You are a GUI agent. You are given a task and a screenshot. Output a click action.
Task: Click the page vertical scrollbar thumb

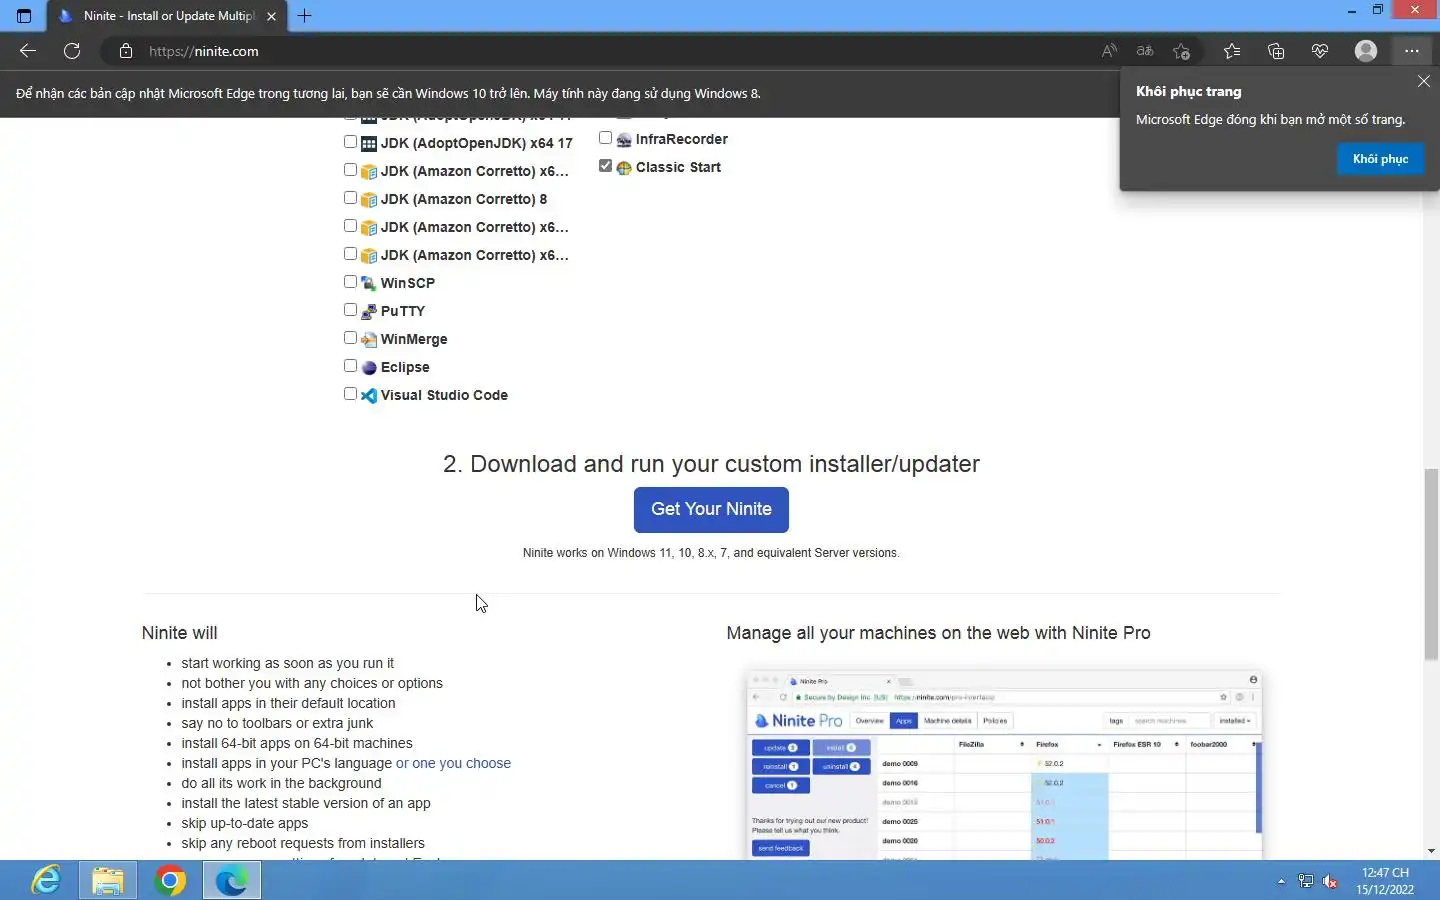(x=1431, y=563)
